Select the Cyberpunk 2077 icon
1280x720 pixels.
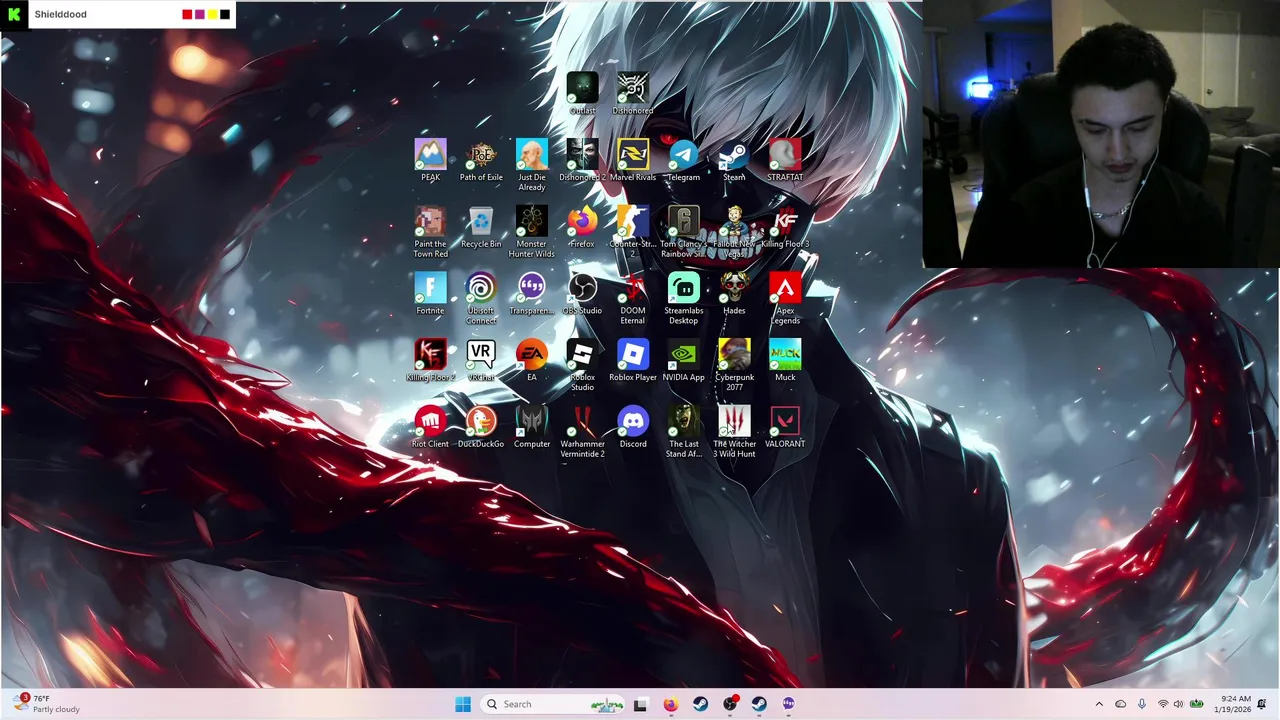734,365
